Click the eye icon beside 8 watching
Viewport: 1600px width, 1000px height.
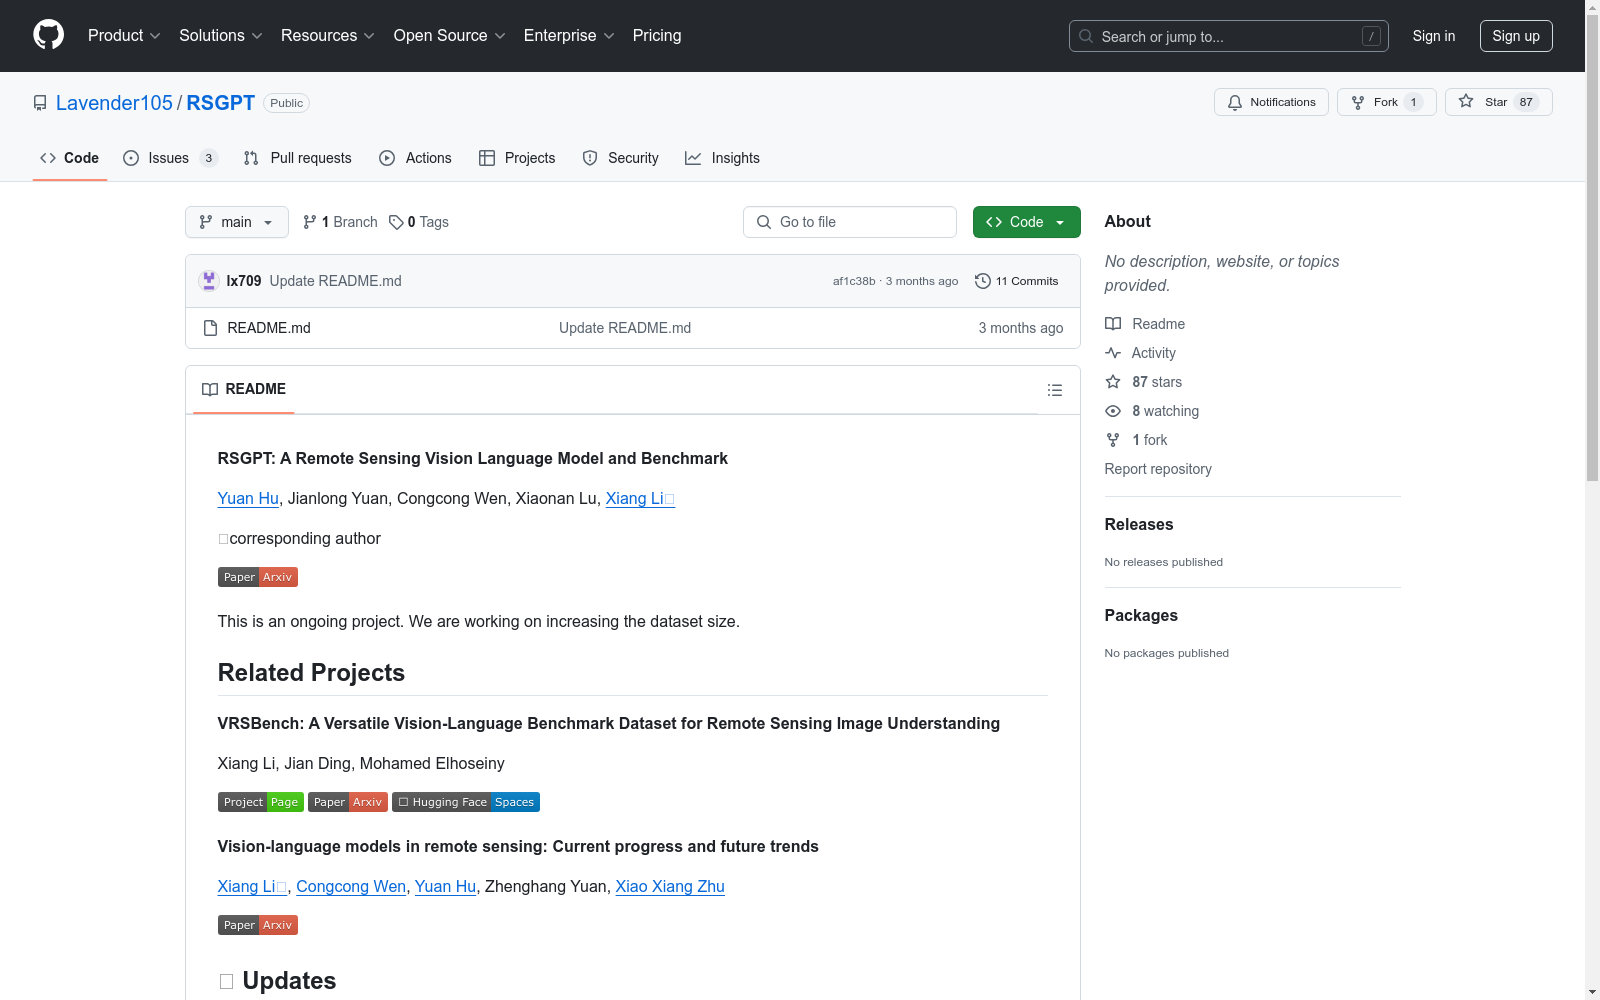1113,411
